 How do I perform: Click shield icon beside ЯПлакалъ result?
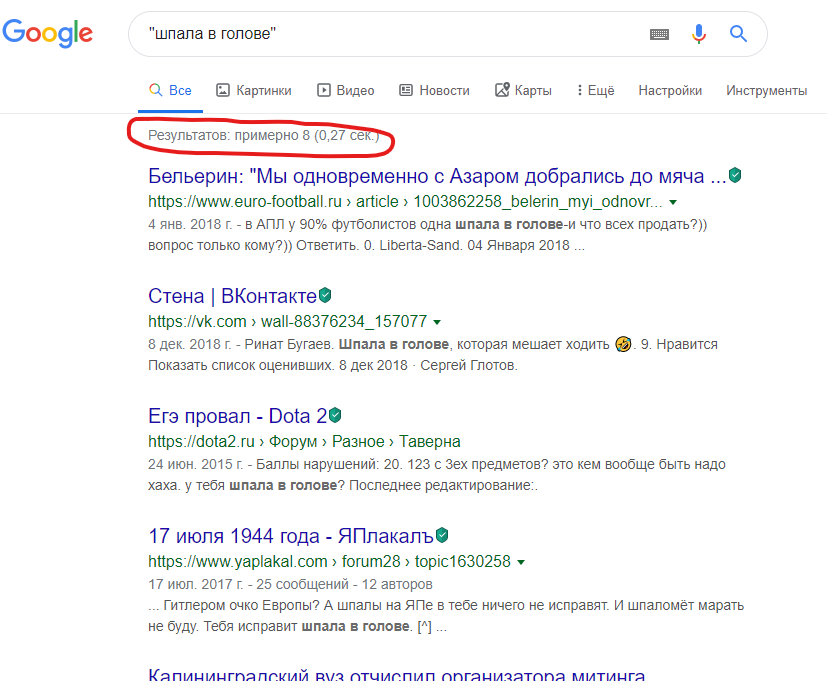point(441,534)
